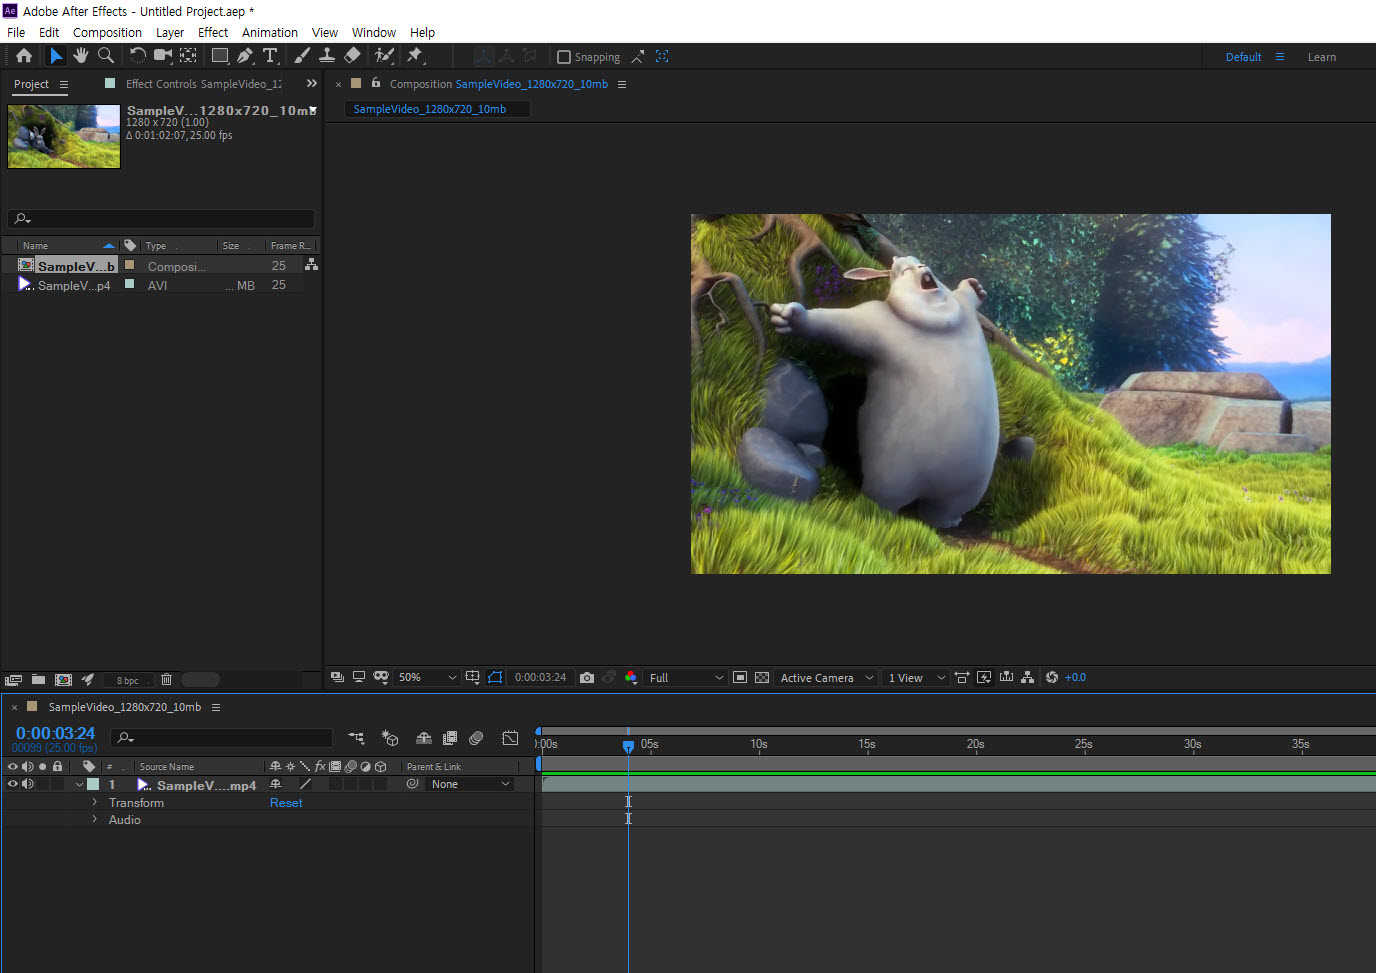Select the Zoom magnifier tool
Viewport: 1376px width, 973px height.
[x=106, y=56]
